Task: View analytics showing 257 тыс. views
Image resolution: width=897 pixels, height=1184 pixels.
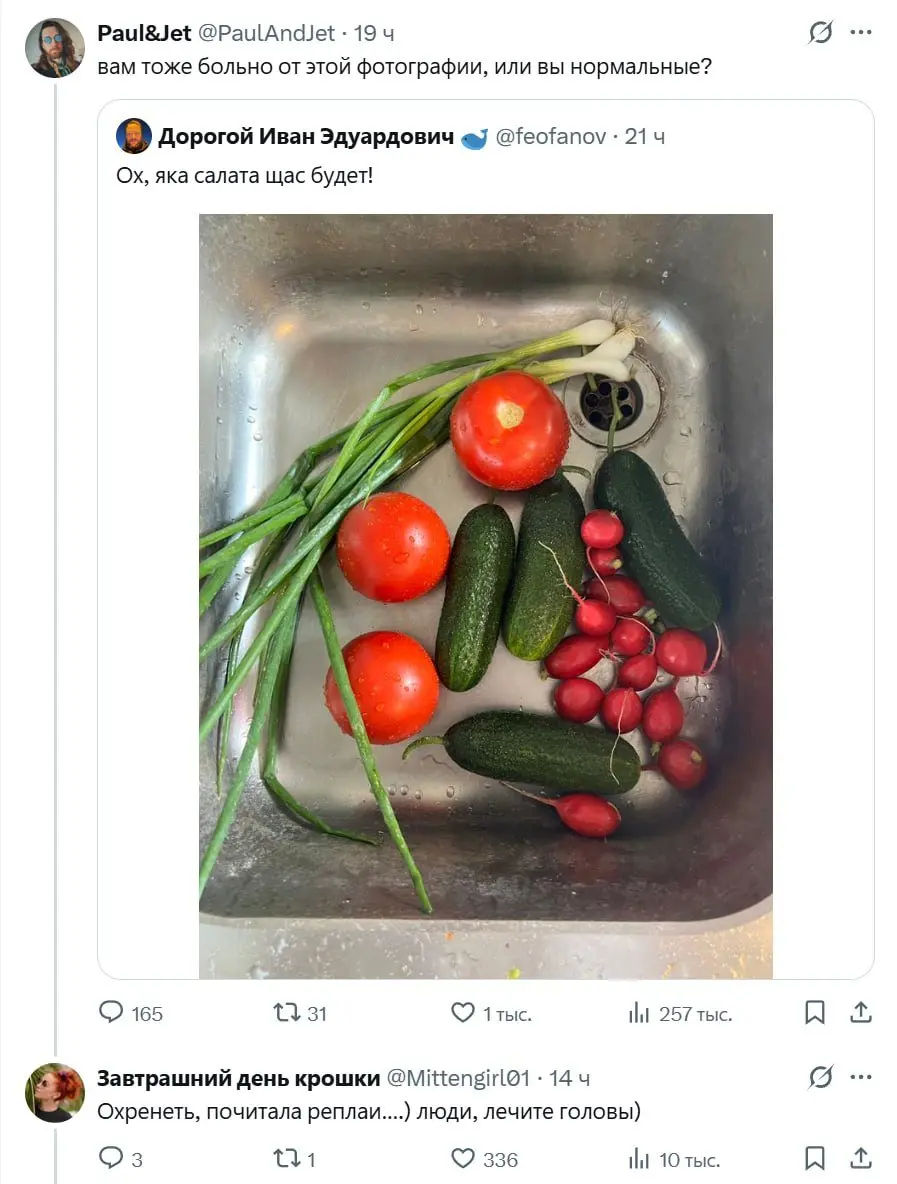Action: [x=680, y=1013]
